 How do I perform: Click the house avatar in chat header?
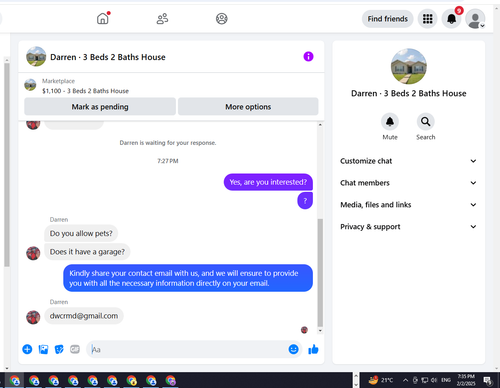36,56
